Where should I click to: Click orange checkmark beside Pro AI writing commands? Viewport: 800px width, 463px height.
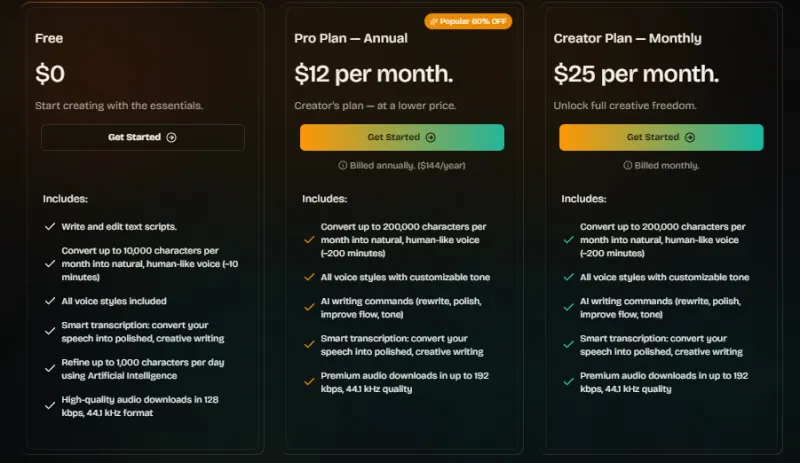[x=309, y=308]
